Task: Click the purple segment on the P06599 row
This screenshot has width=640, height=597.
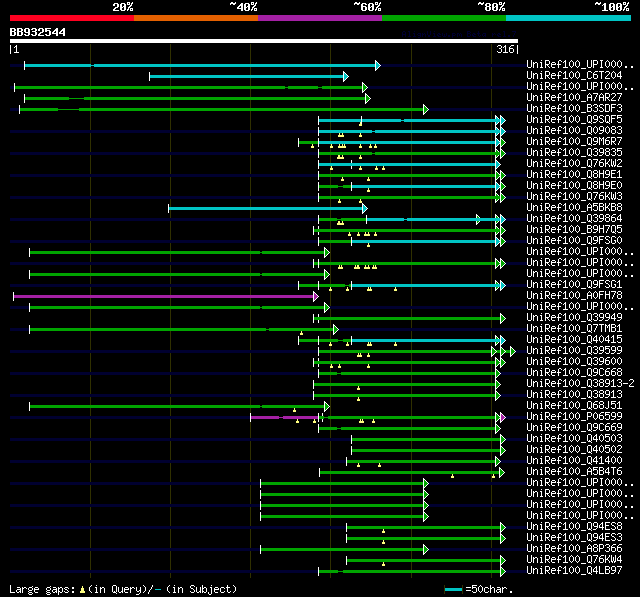Action: 284,417
